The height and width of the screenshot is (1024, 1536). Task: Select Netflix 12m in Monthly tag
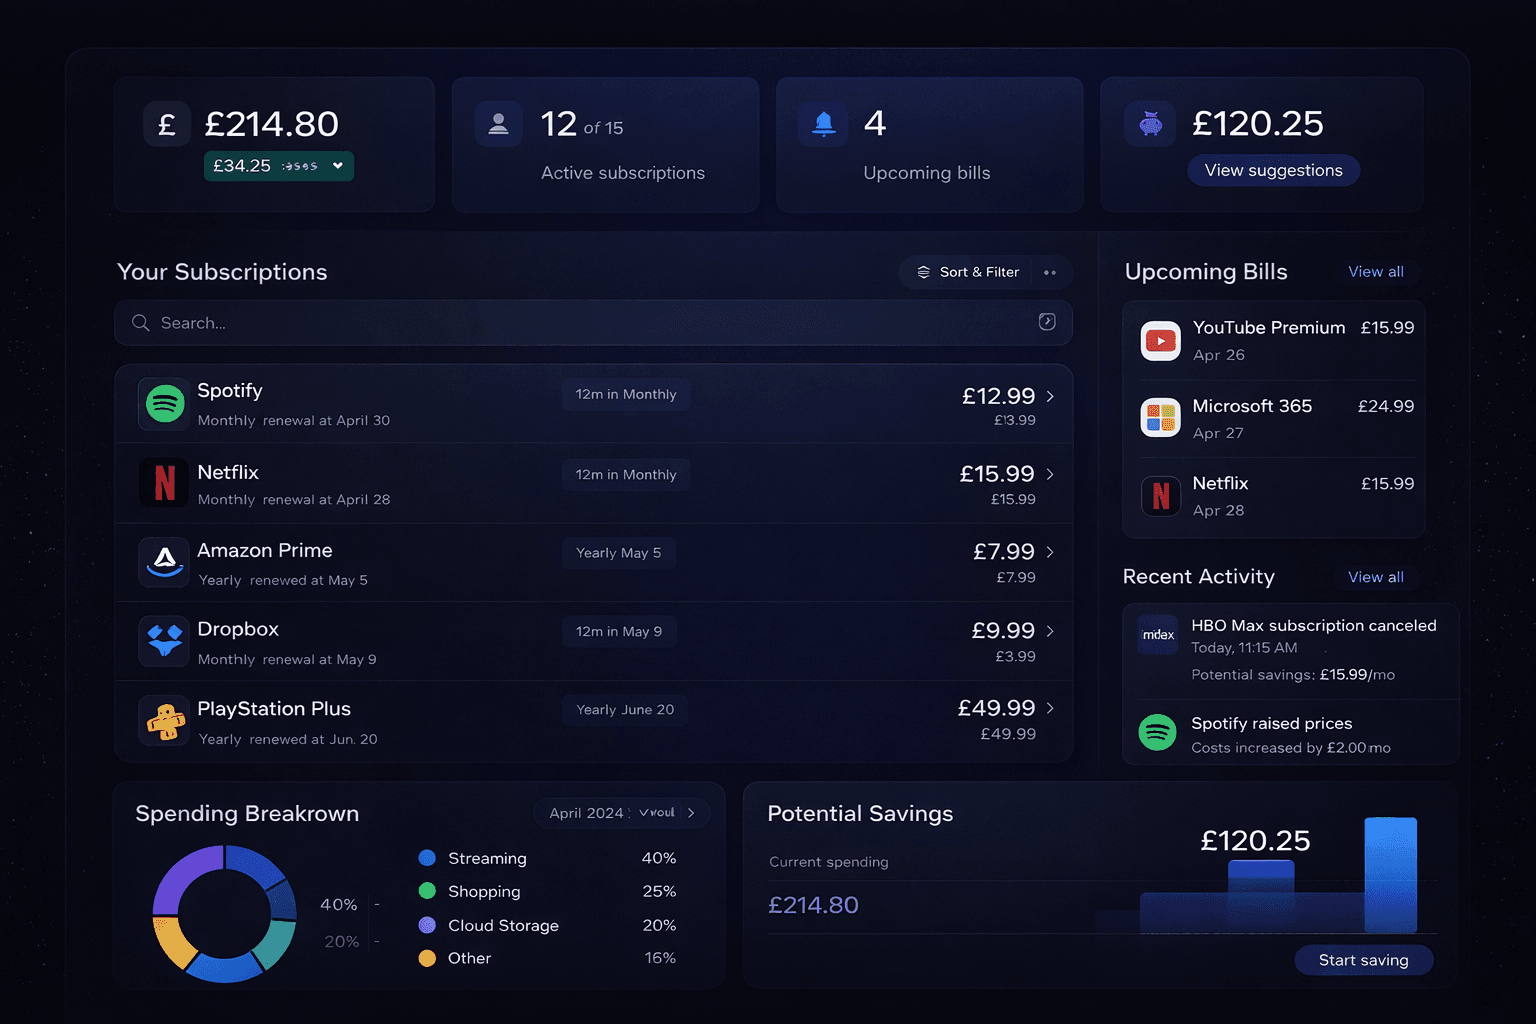pyautogui.click(x=626, y=474)
